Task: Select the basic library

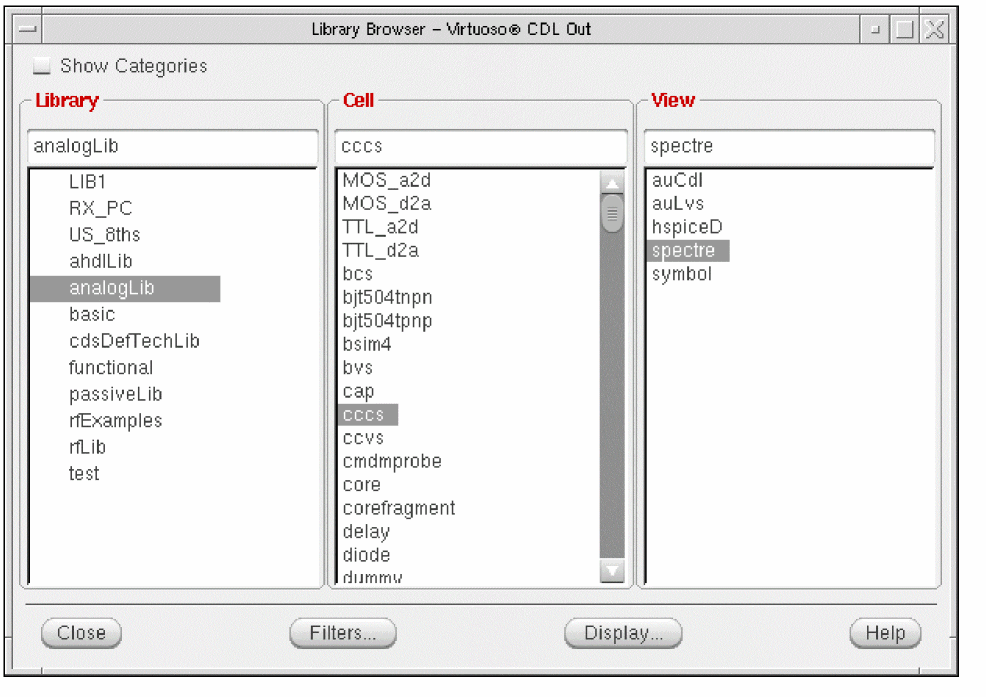Action: pyautogui.click(x=92, y=315)
